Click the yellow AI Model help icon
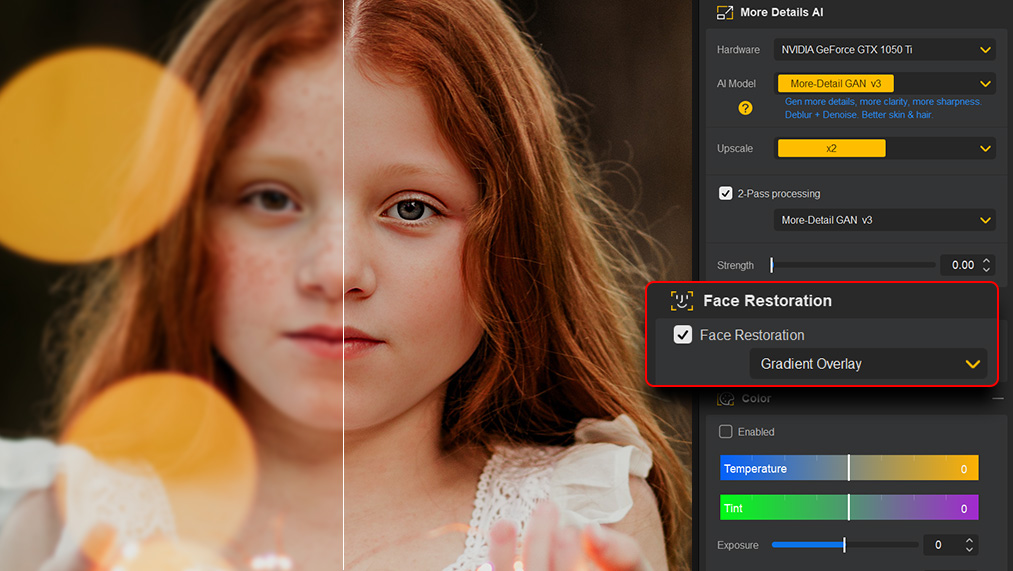The height and width of the screenshot is (571, 1013). [745, 108]
